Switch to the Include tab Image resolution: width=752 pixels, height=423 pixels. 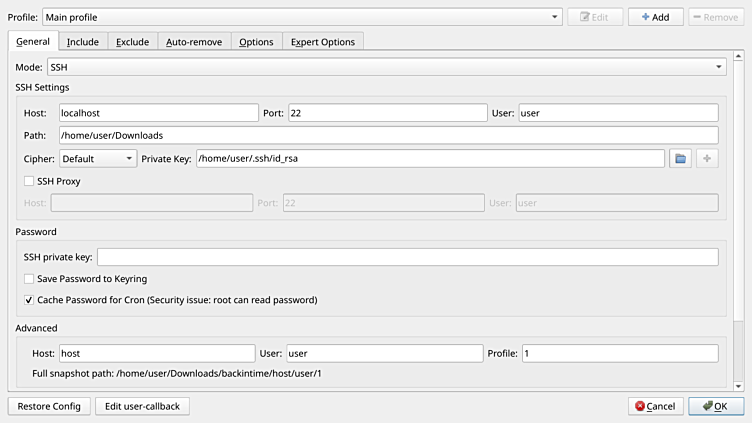pos(82,42)
